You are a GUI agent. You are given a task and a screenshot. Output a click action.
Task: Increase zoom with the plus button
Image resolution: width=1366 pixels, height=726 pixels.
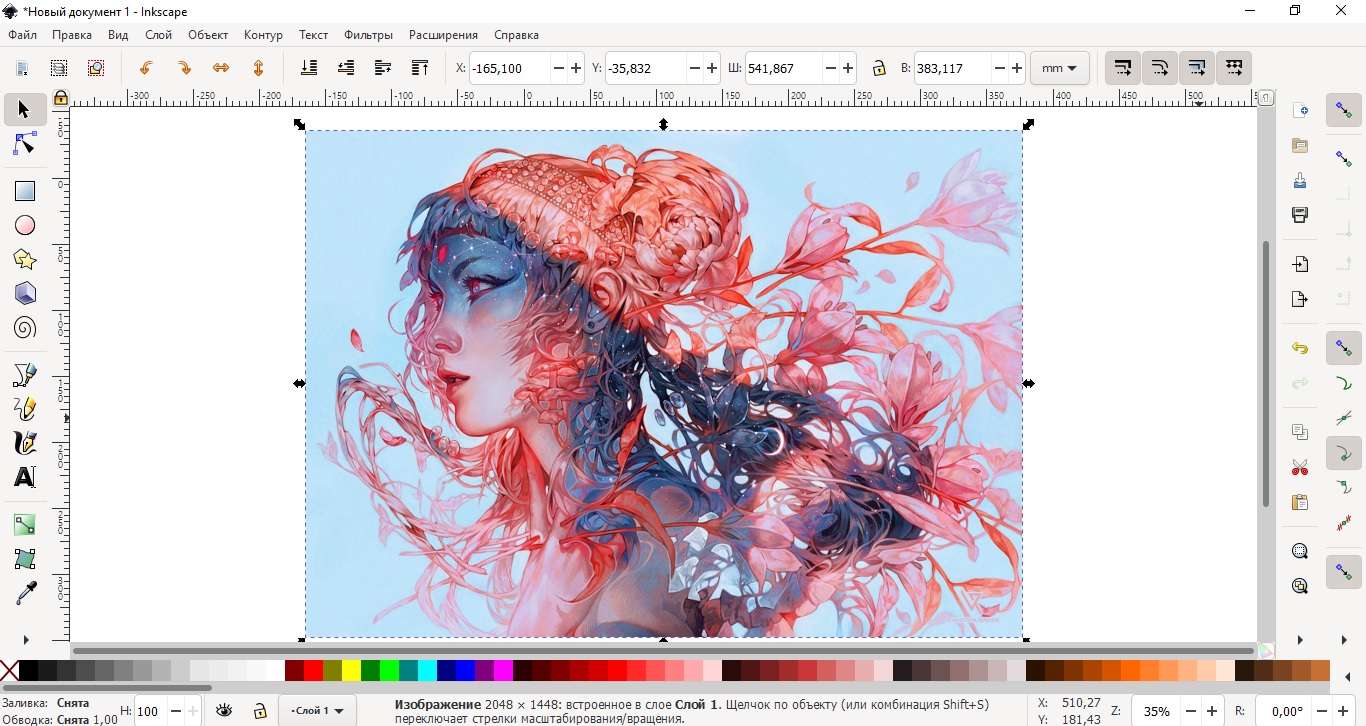click(x=1211, y=711)
